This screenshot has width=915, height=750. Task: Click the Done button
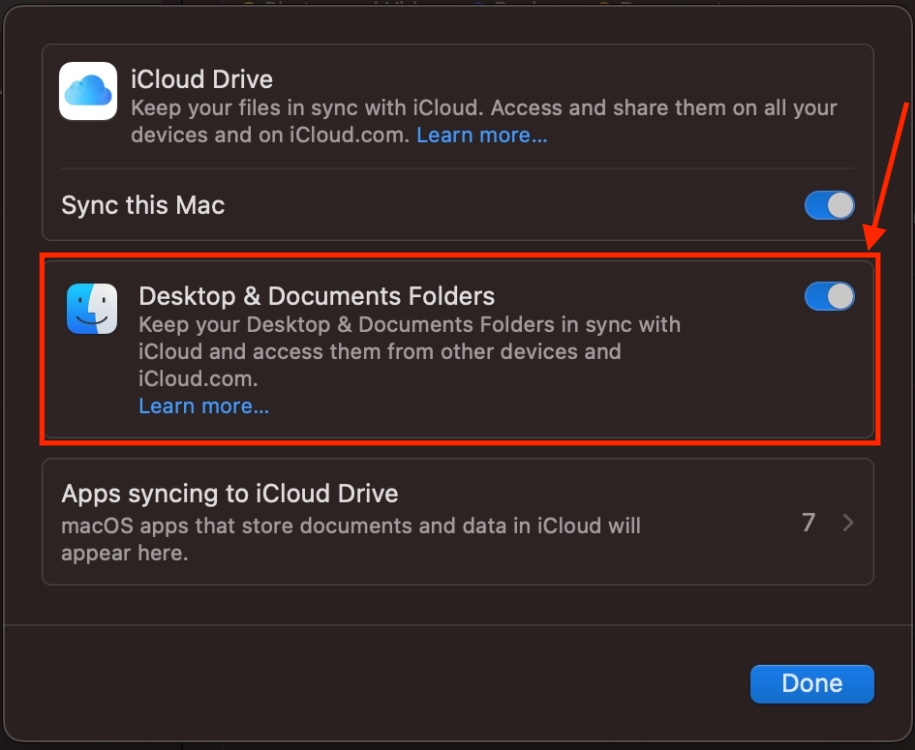[x=812, y=683]
